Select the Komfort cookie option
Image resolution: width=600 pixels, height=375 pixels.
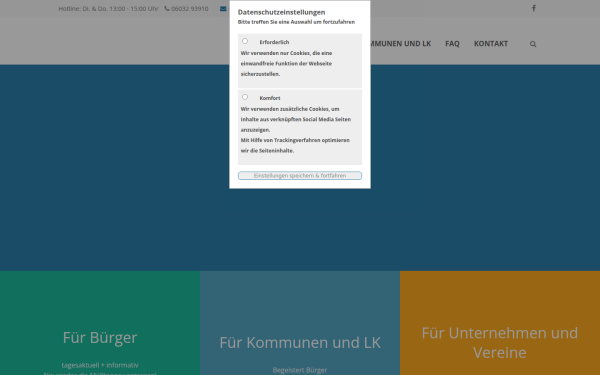pyautogui.click(x=245, y=97)
